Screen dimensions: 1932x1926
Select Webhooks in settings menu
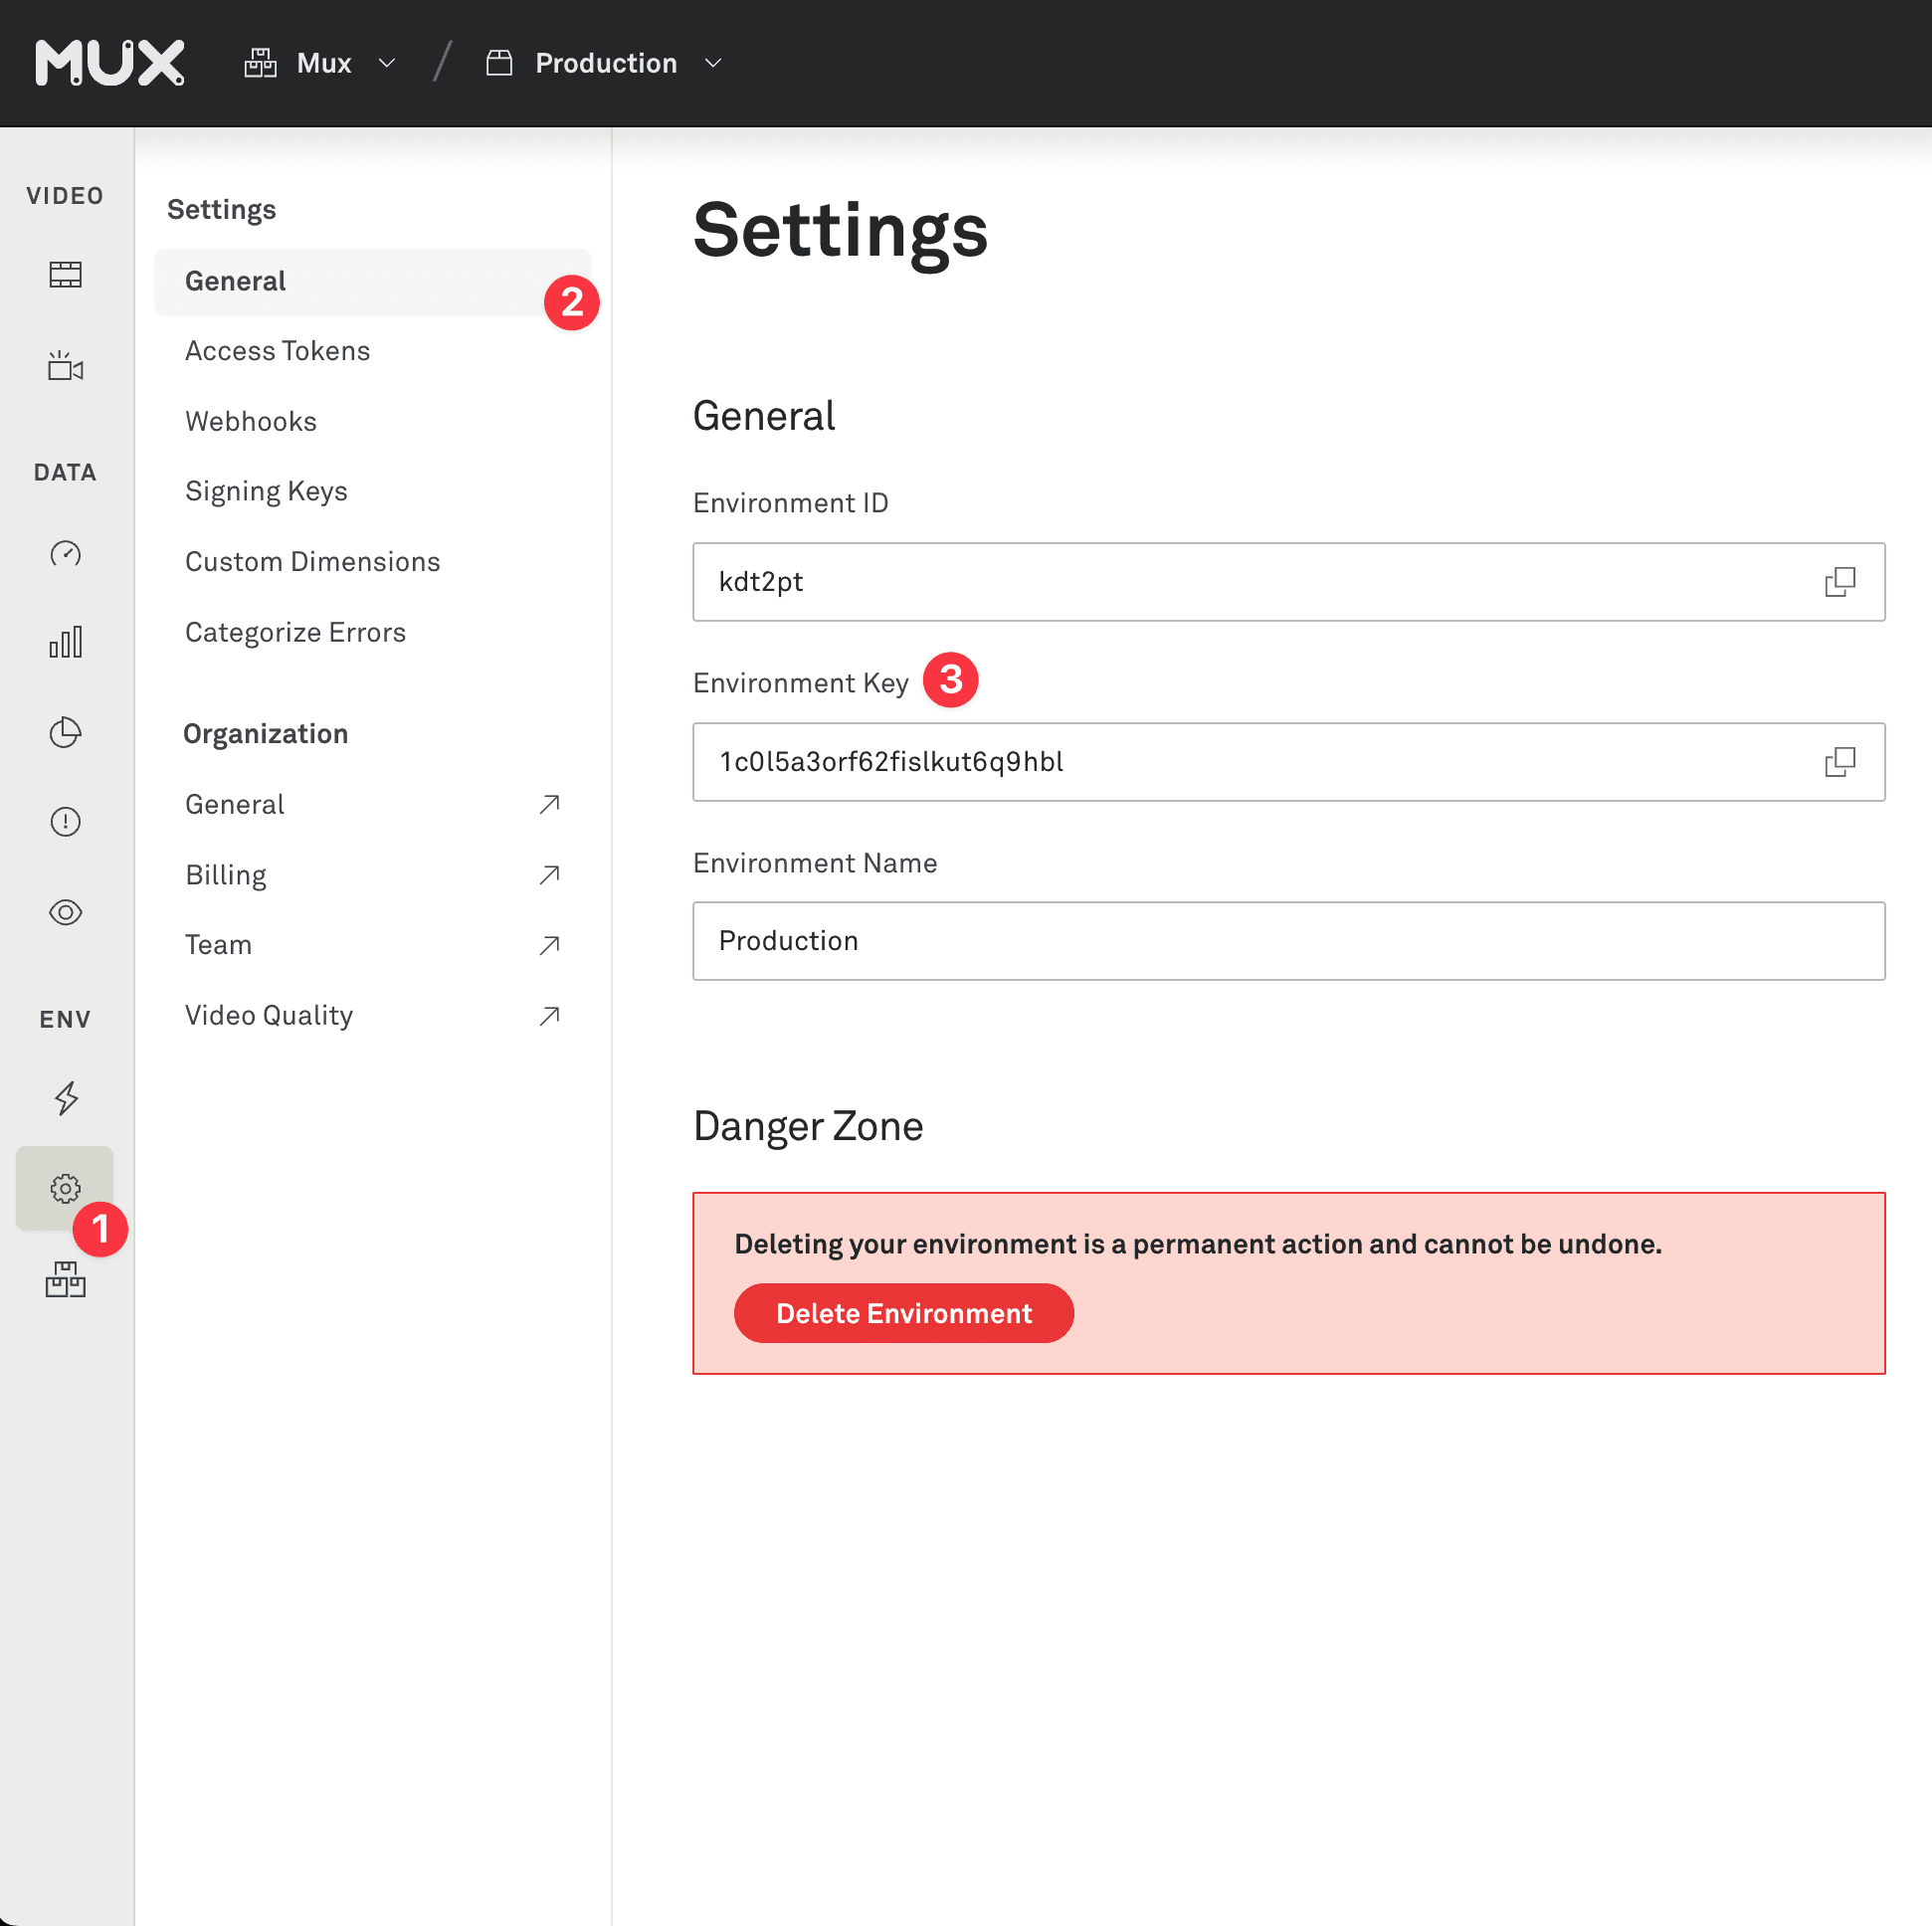(x=250, y=422)
